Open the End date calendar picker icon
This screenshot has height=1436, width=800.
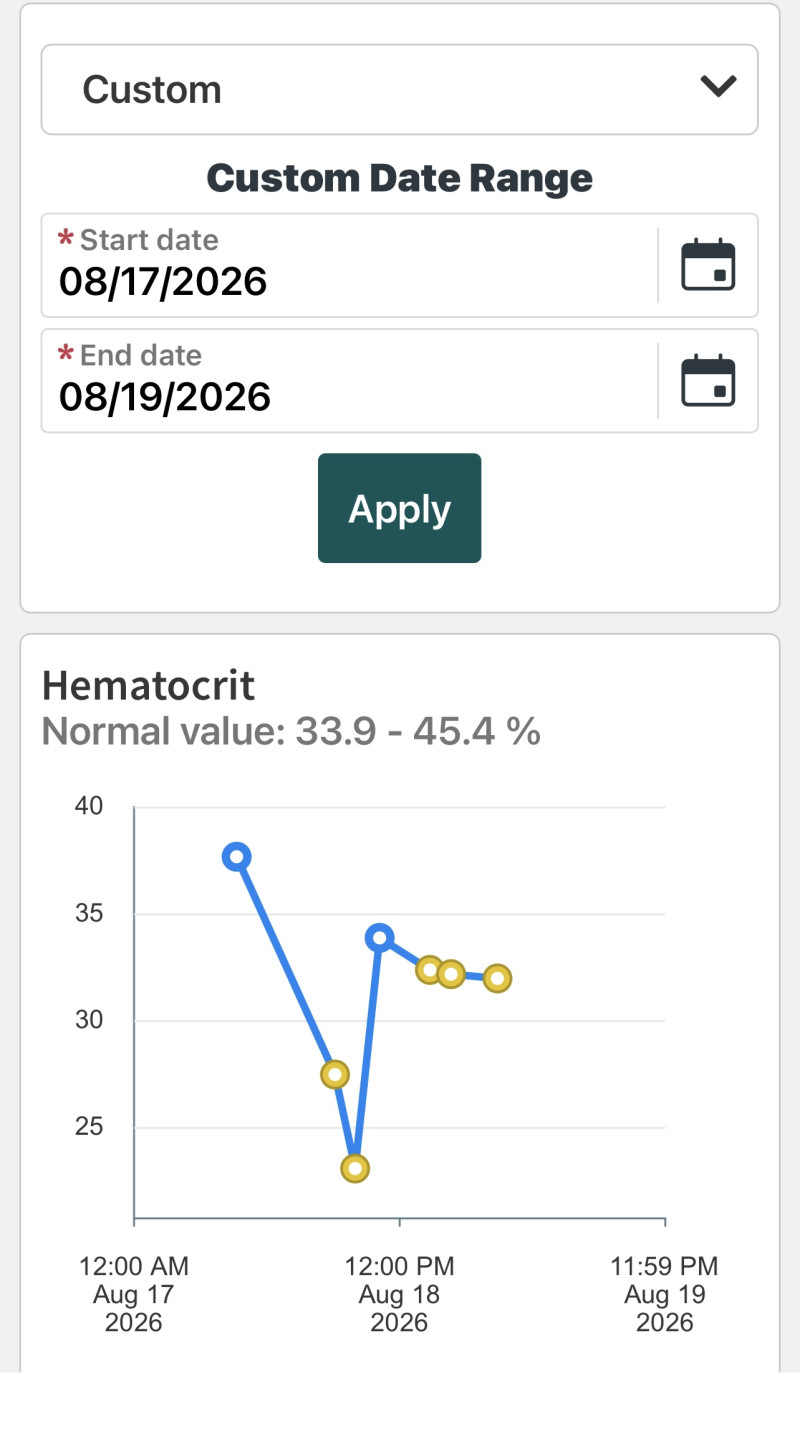pyautogui.click(x=708, y=381)
